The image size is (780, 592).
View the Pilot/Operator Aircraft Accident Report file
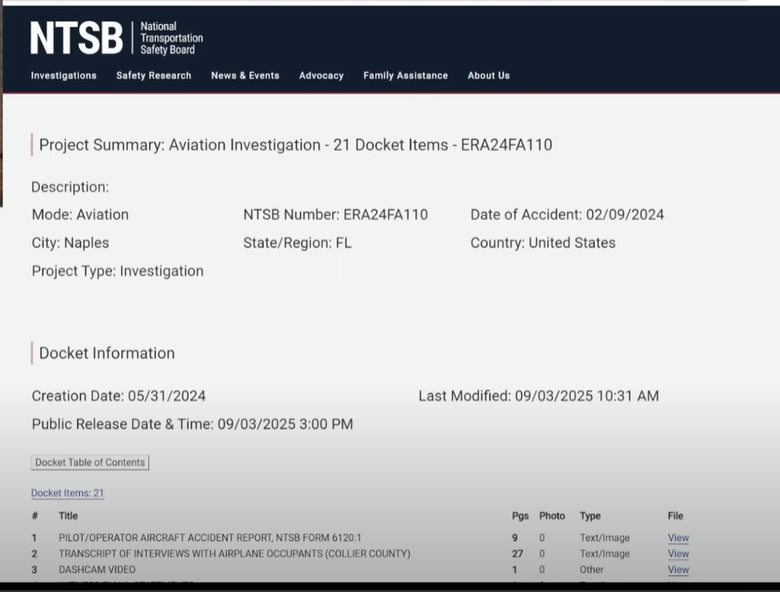(678, 538)
